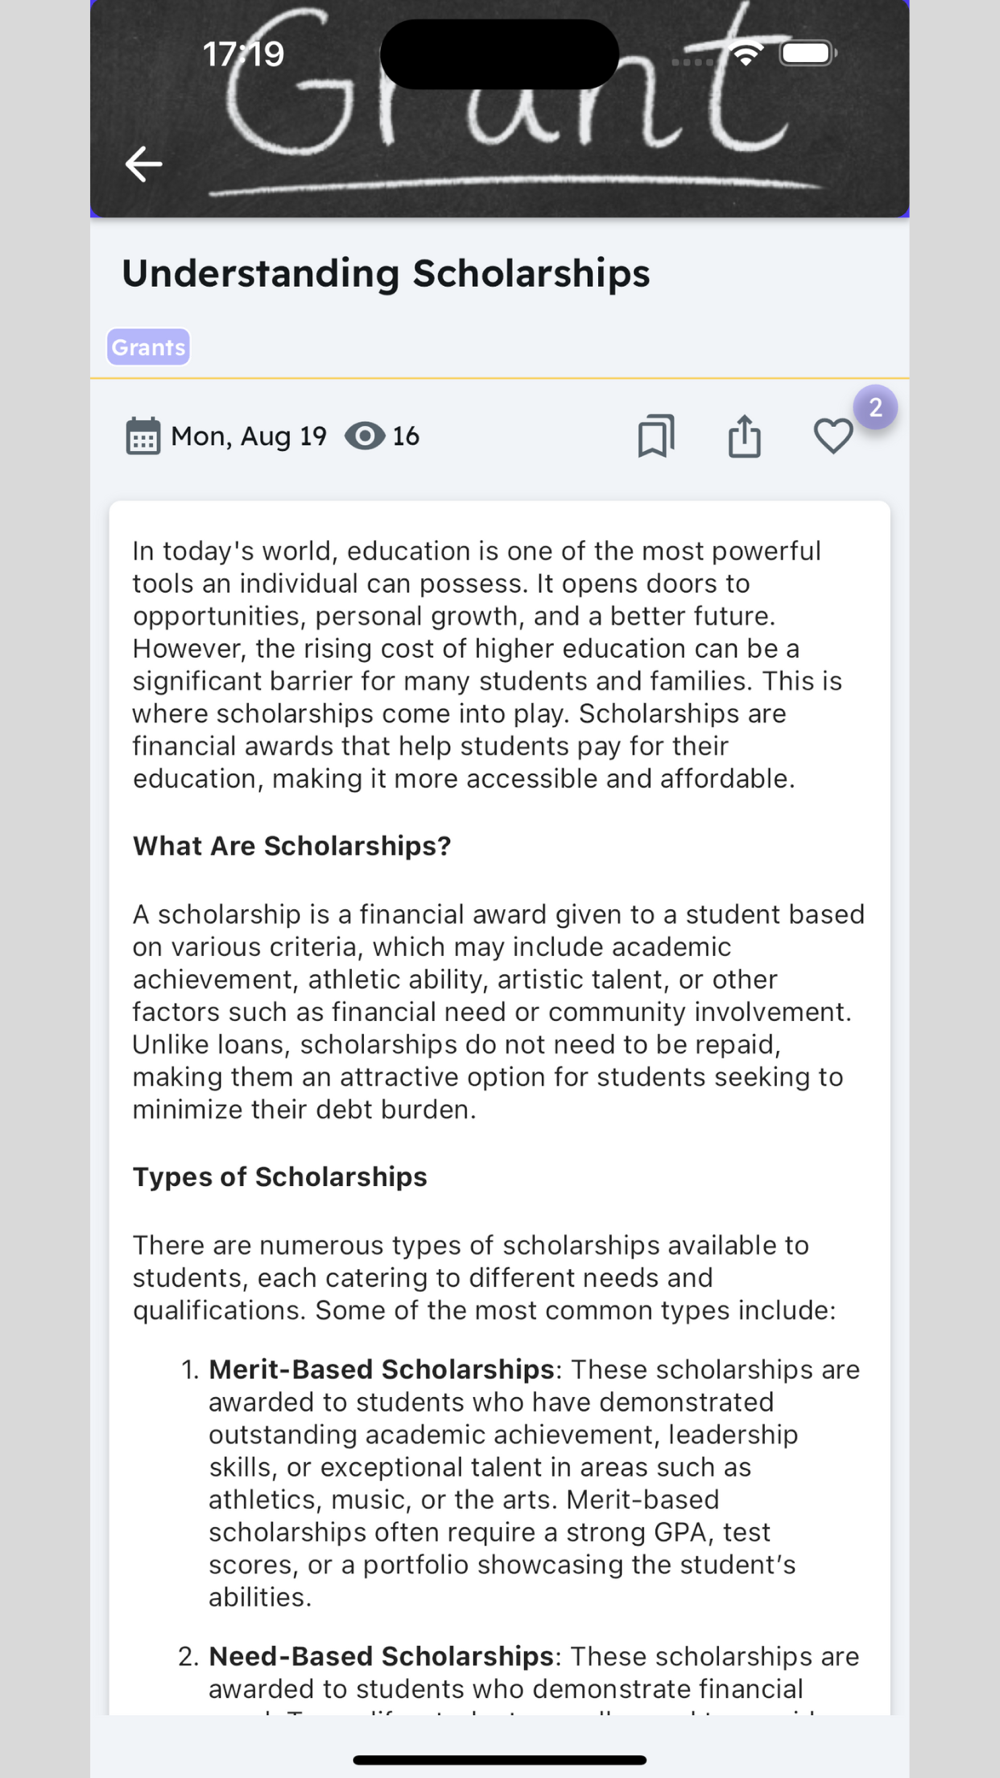Tap the Mon, Aug 19 date text

coord(248,436)
